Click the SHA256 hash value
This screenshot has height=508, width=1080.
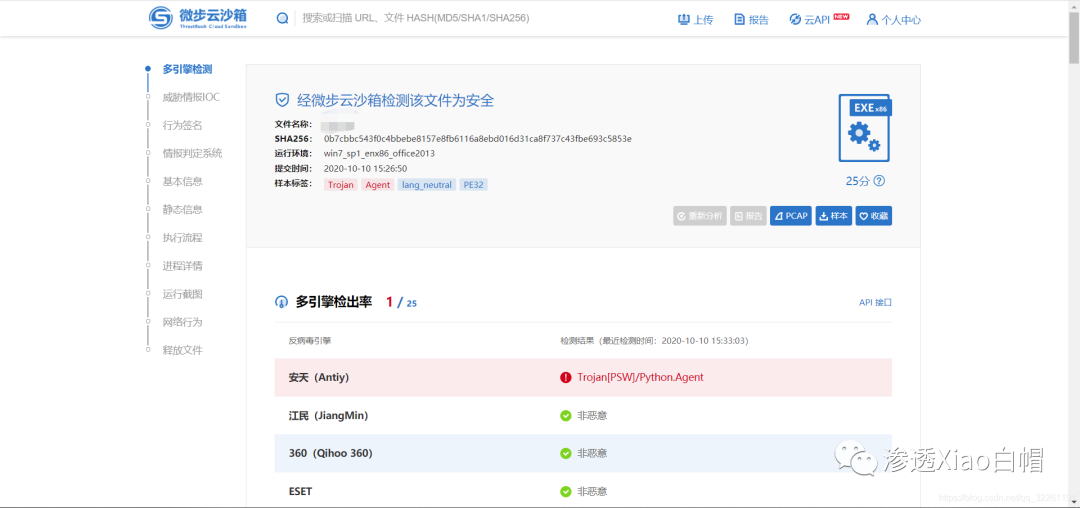point(477,138)
